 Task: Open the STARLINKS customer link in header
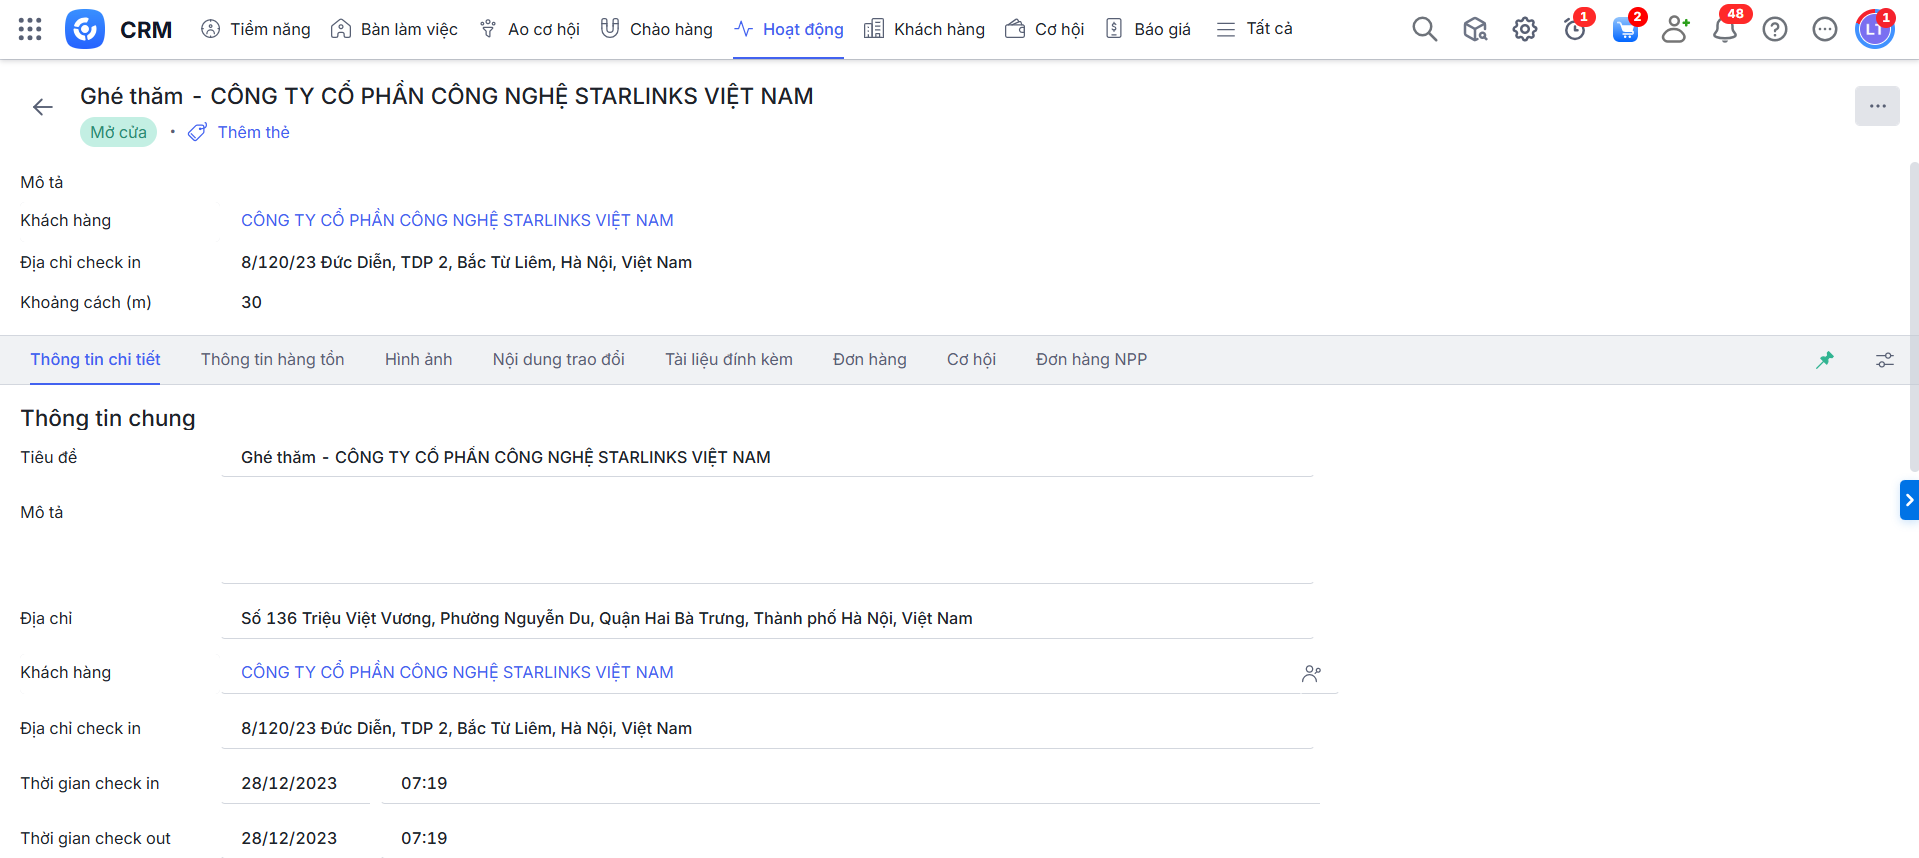pyautogui.click(x=457, y=220)
